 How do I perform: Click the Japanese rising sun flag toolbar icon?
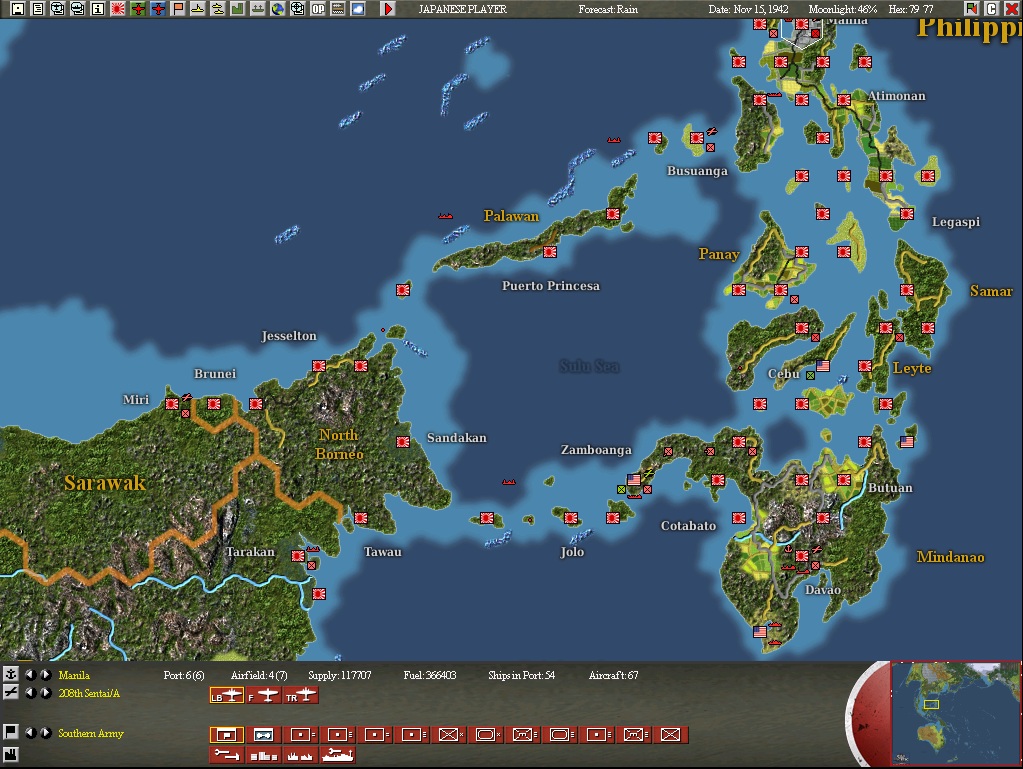point(118,8)
